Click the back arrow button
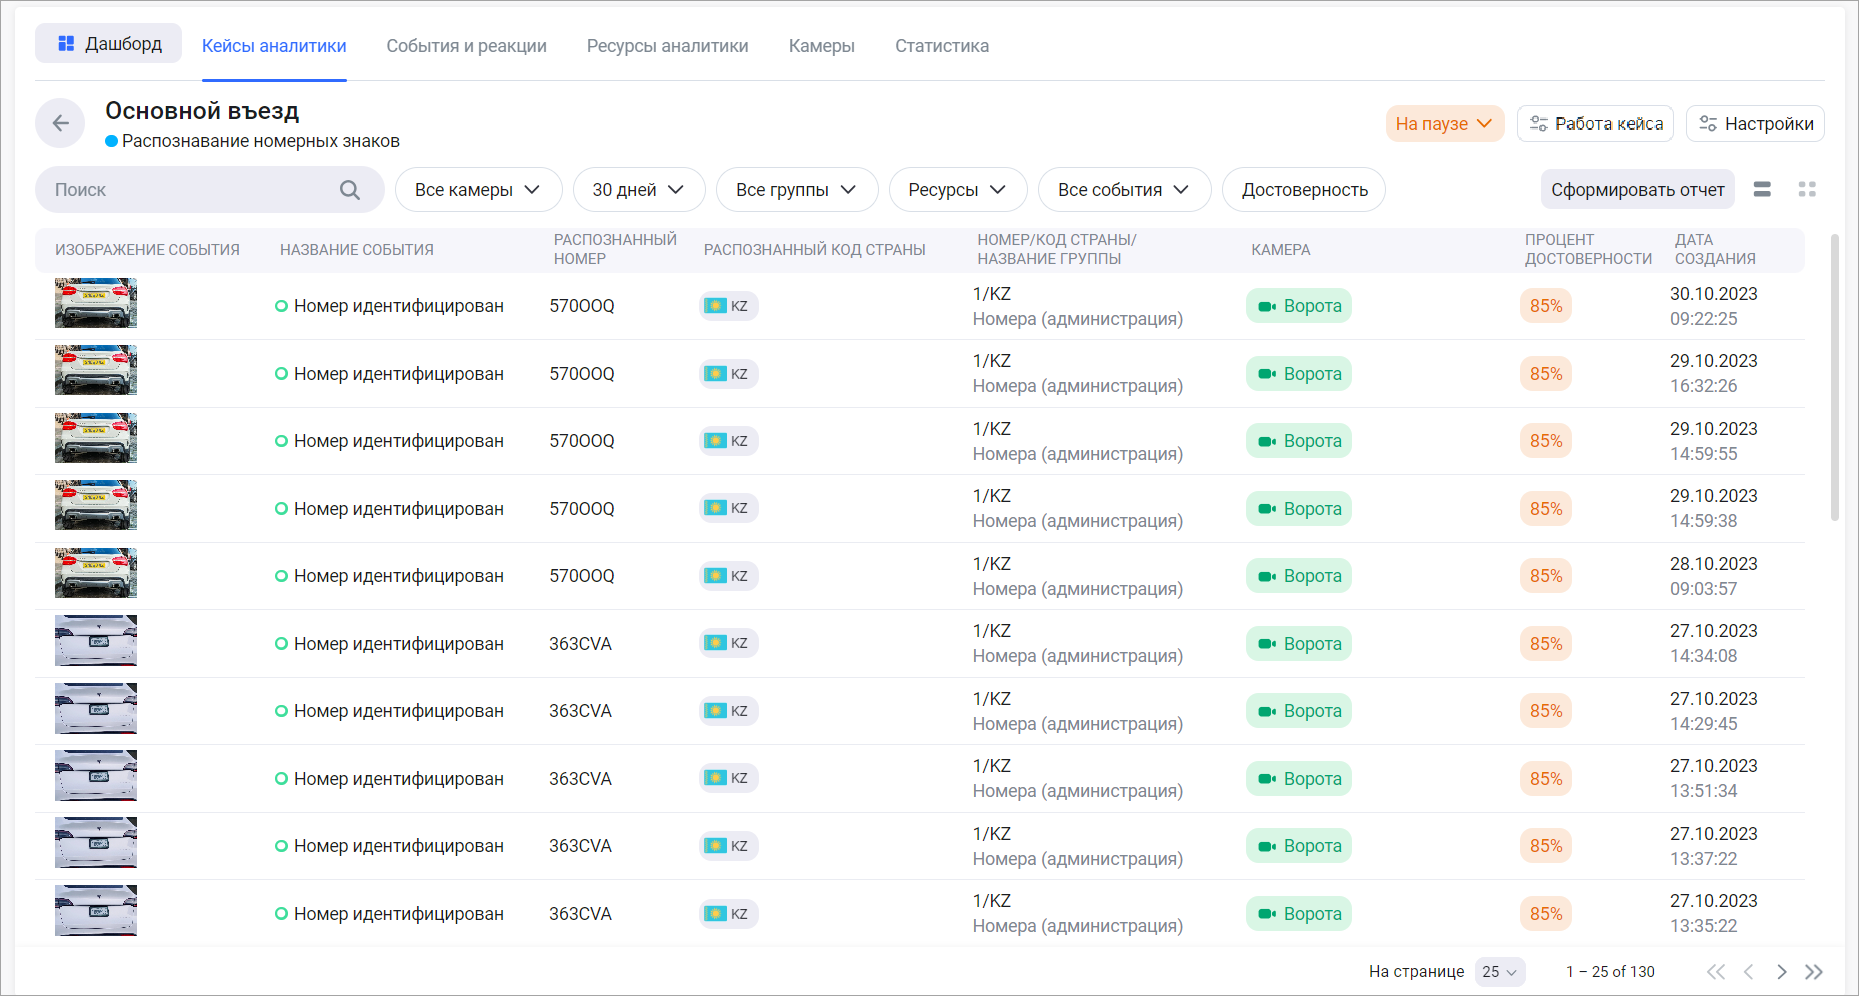Viewport: 1859px width, 996px height. [60, 123]
